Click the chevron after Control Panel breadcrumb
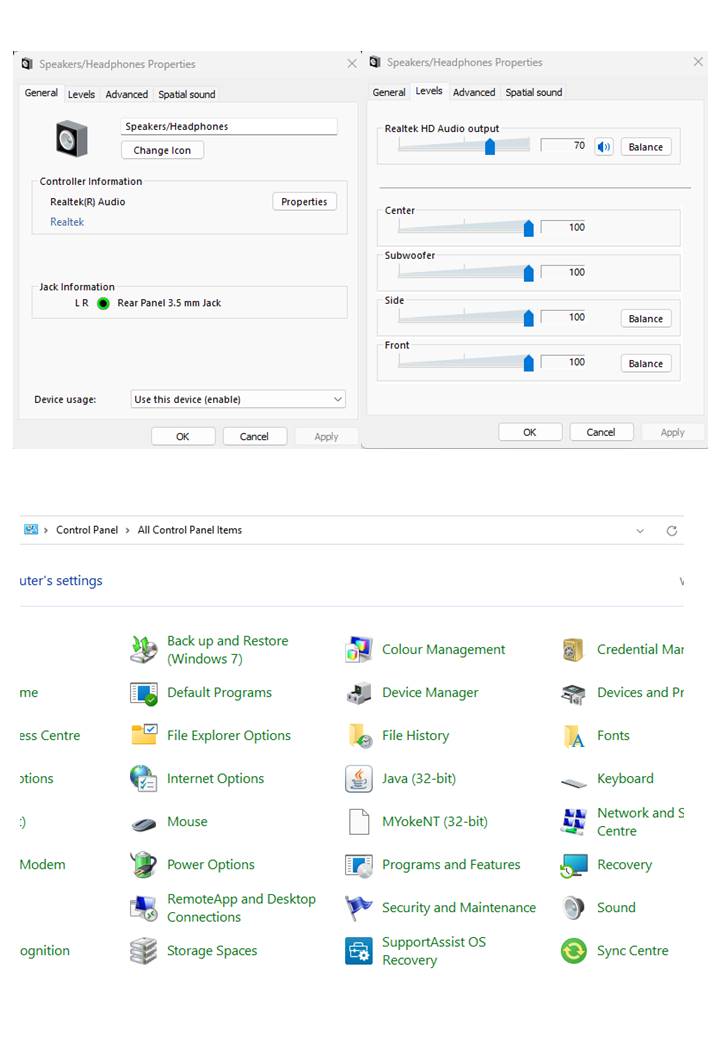Screen dimensions: 720x1040 coord(128,530)
